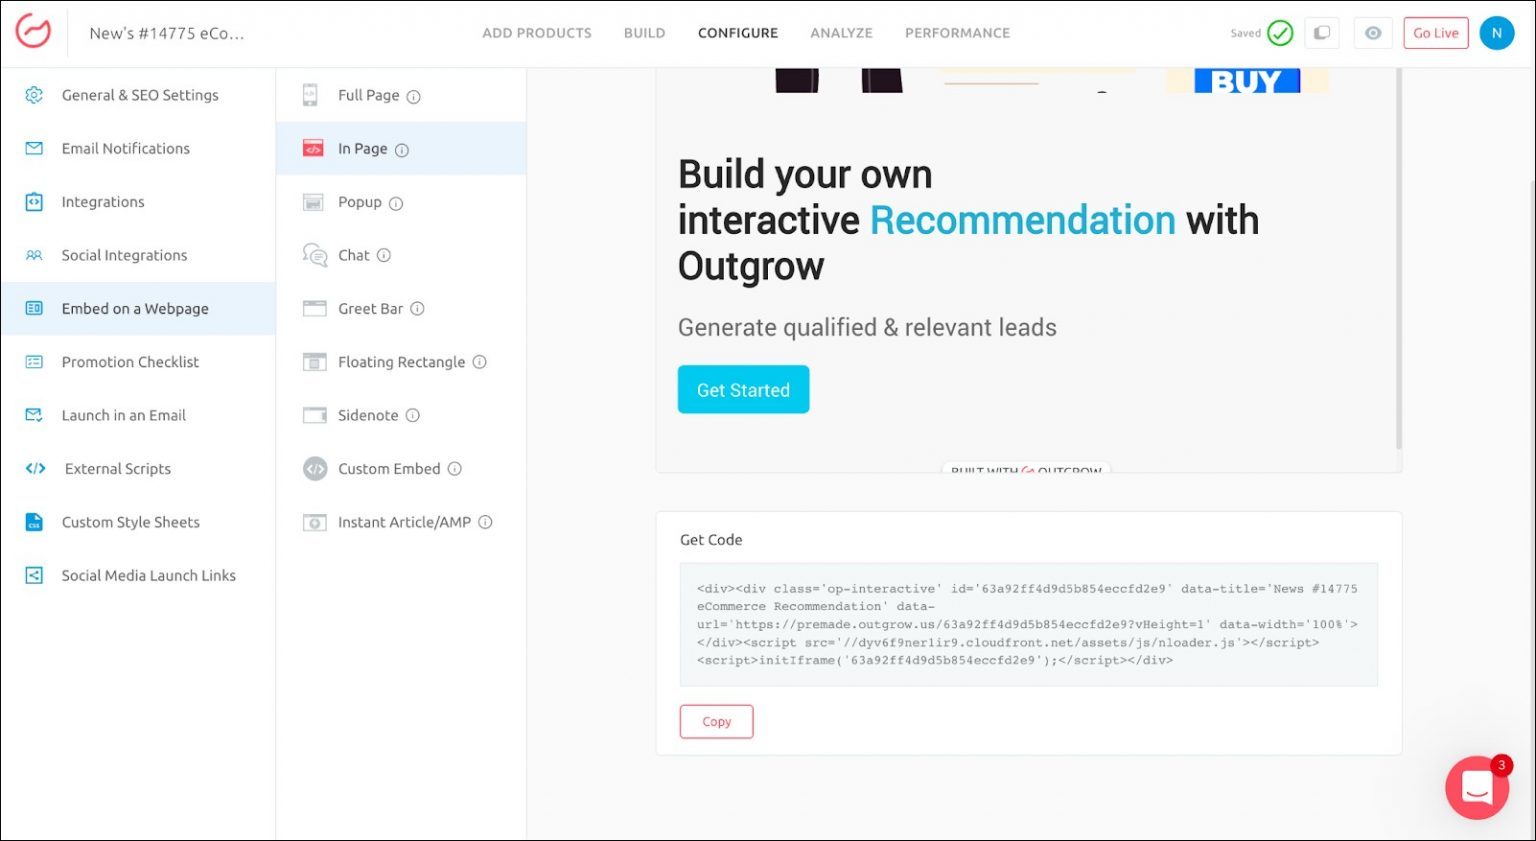Image resolution: width=1536 pixels, height=841 pixels.
Task: Click the Outgrow logo icon
Action: [33, 32]
